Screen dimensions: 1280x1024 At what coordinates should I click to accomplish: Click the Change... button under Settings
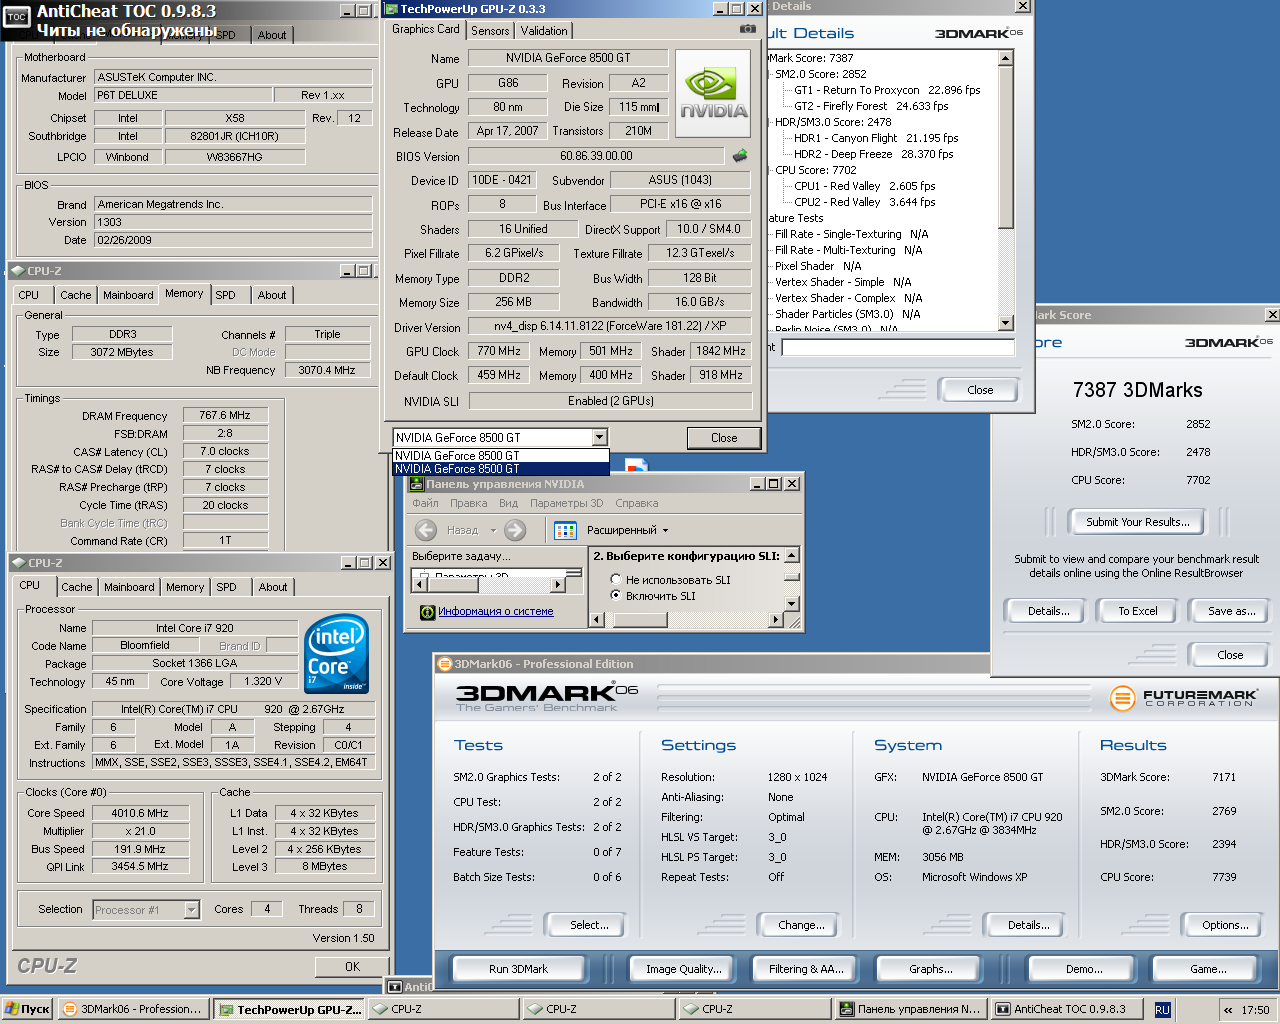click(x=801, y=925)
